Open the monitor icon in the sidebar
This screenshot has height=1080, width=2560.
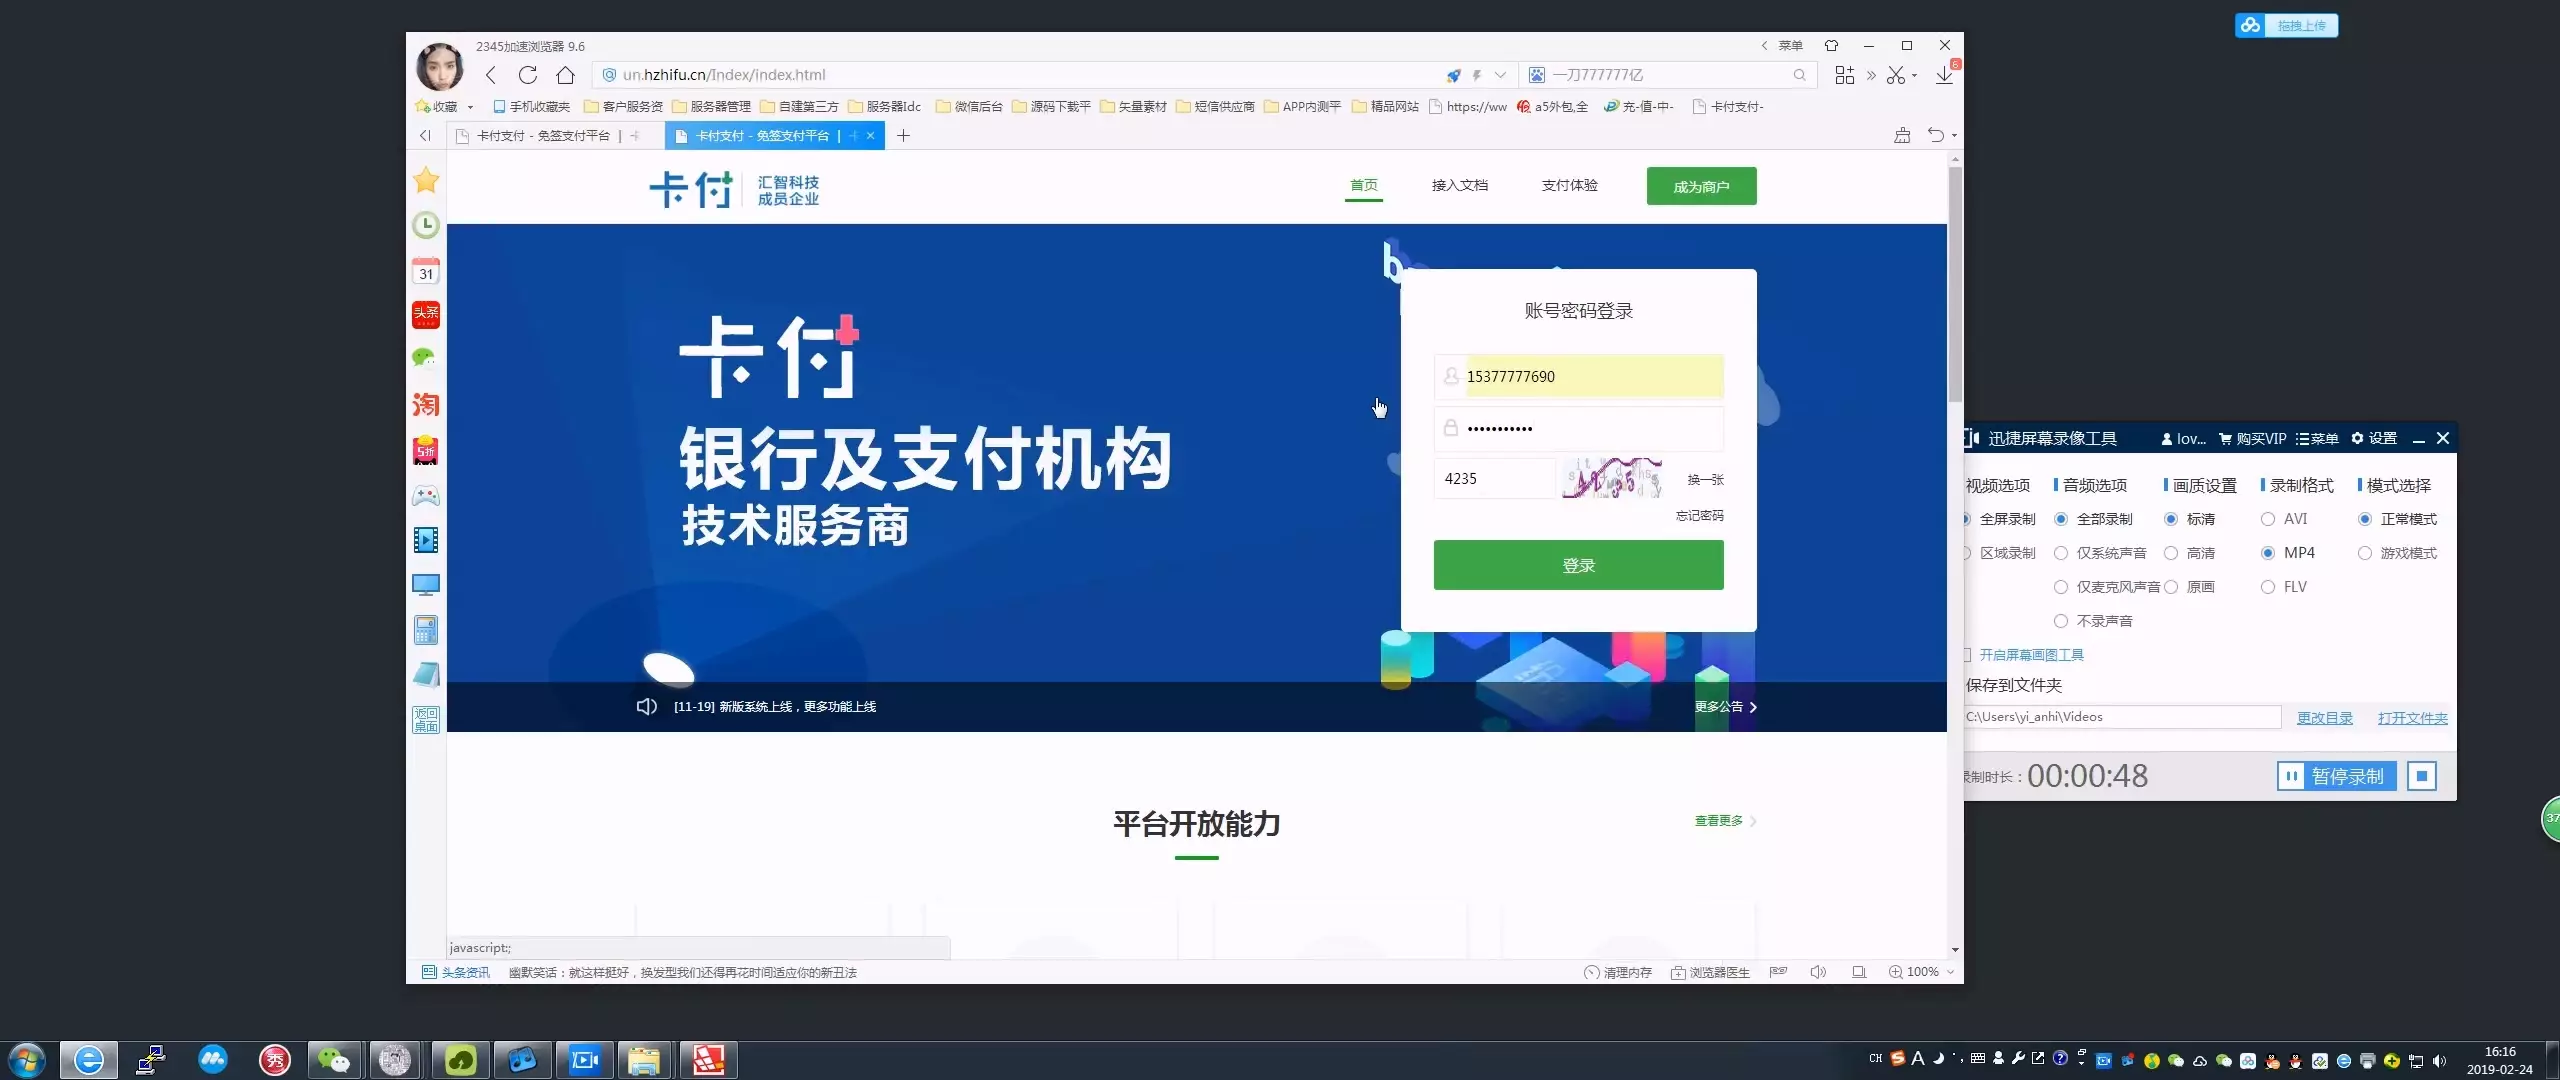point(426,585)
